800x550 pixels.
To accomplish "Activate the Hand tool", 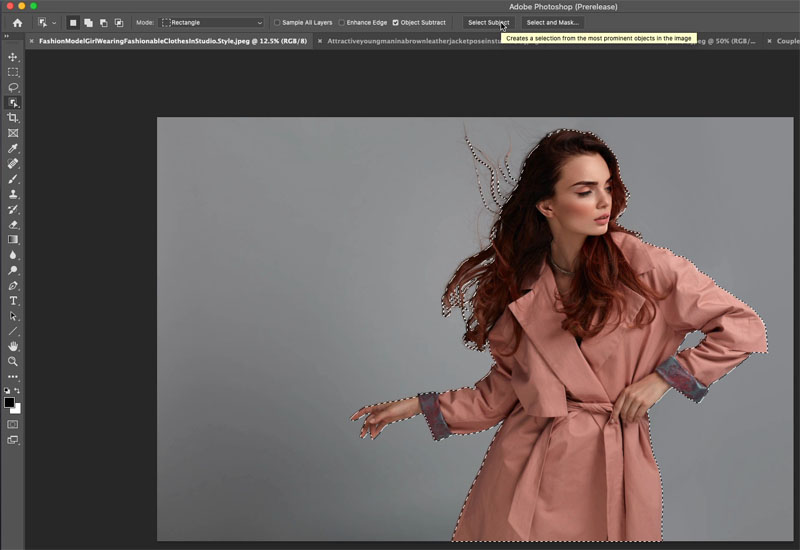I will pyautogui.click(x=13, y=346).
